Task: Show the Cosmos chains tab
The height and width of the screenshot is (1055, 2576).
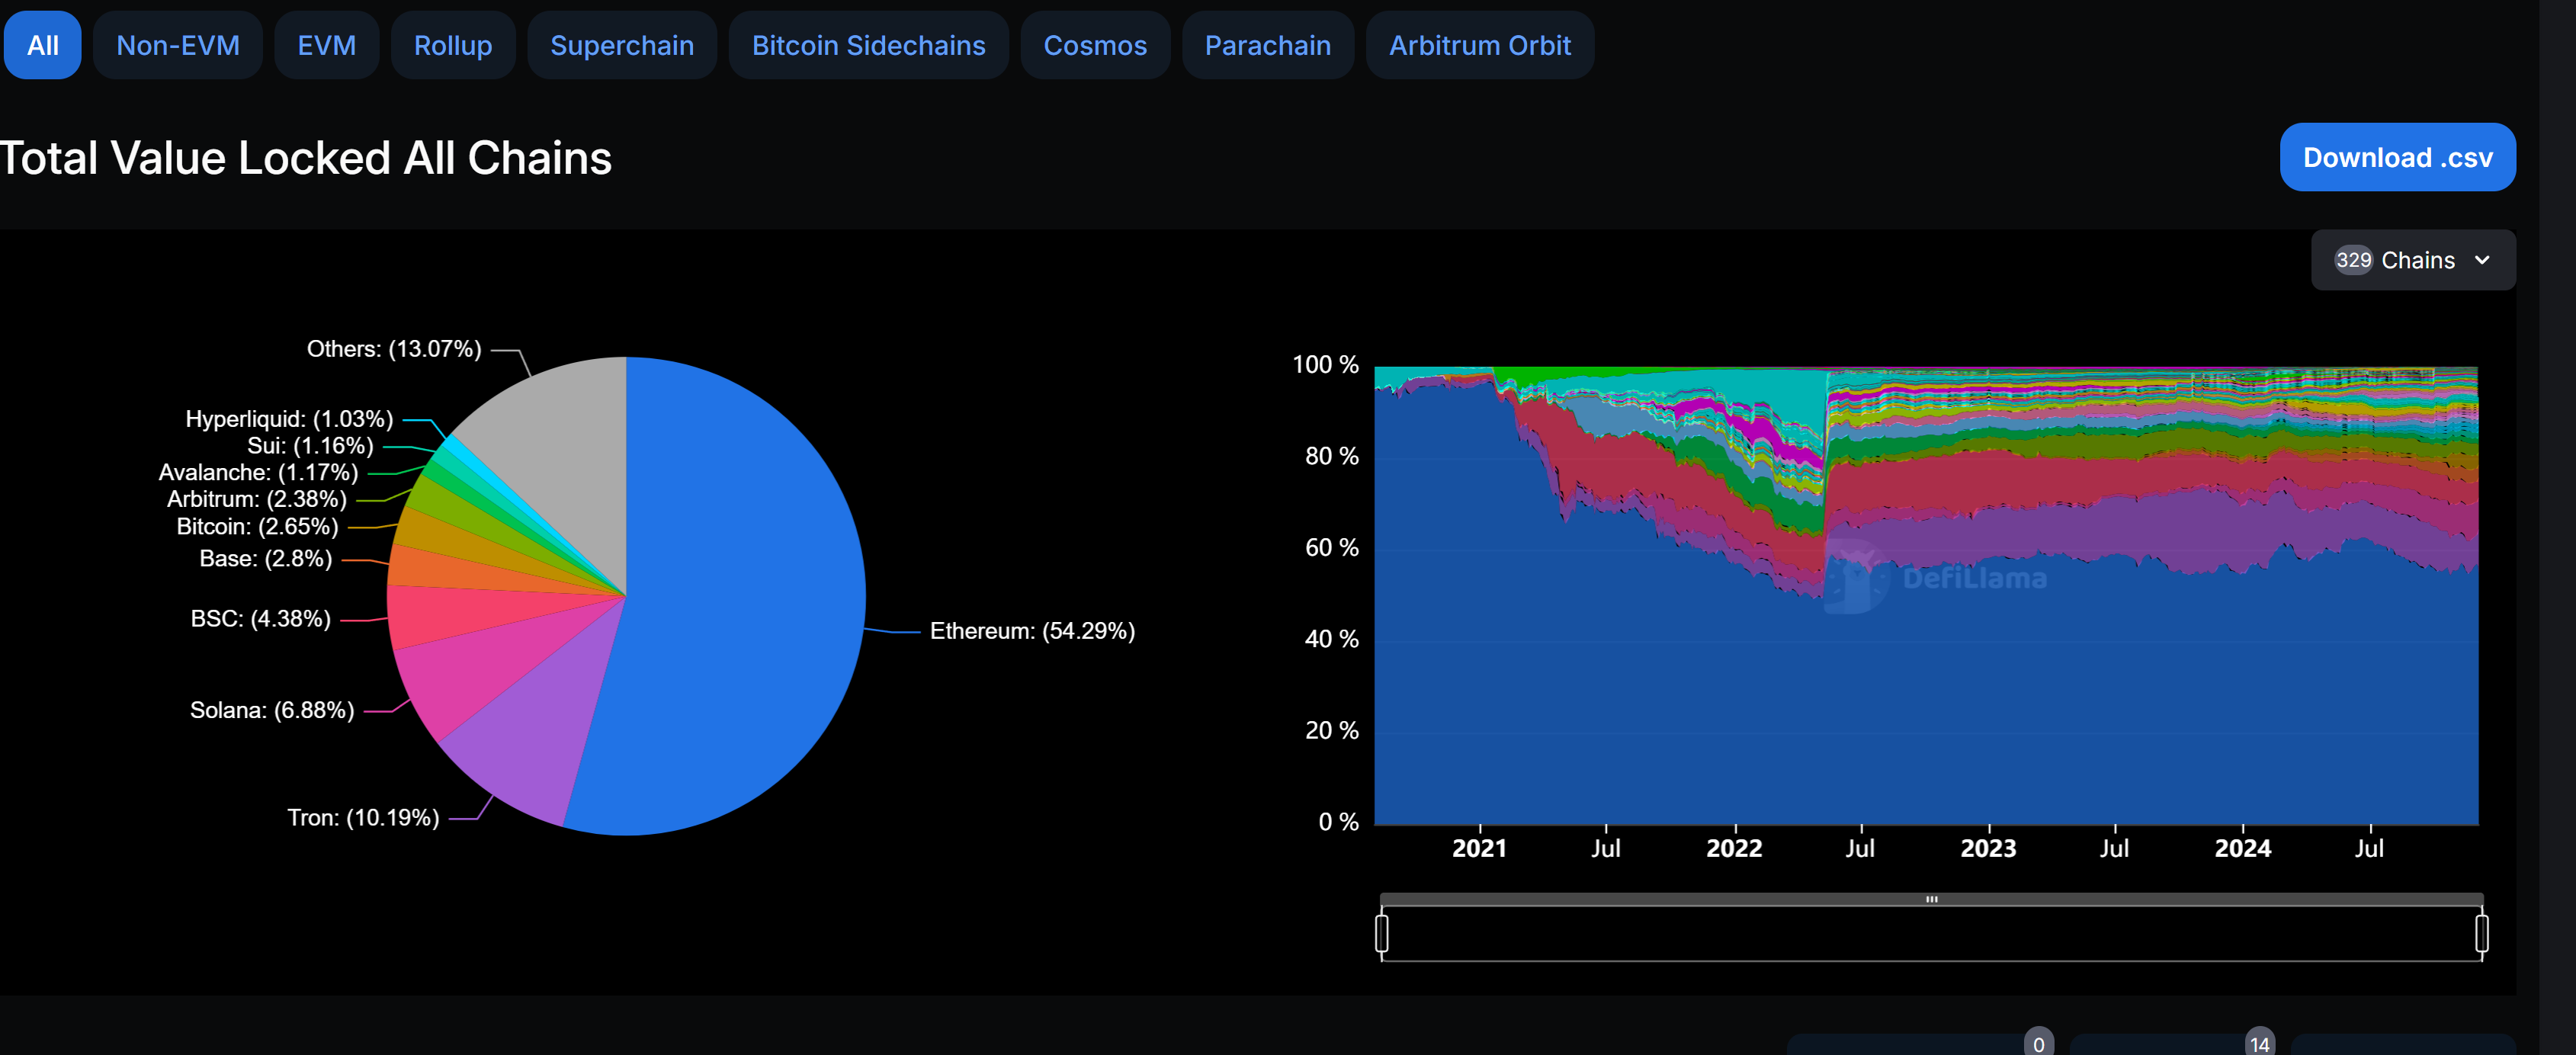Action: click(1094, 45)
